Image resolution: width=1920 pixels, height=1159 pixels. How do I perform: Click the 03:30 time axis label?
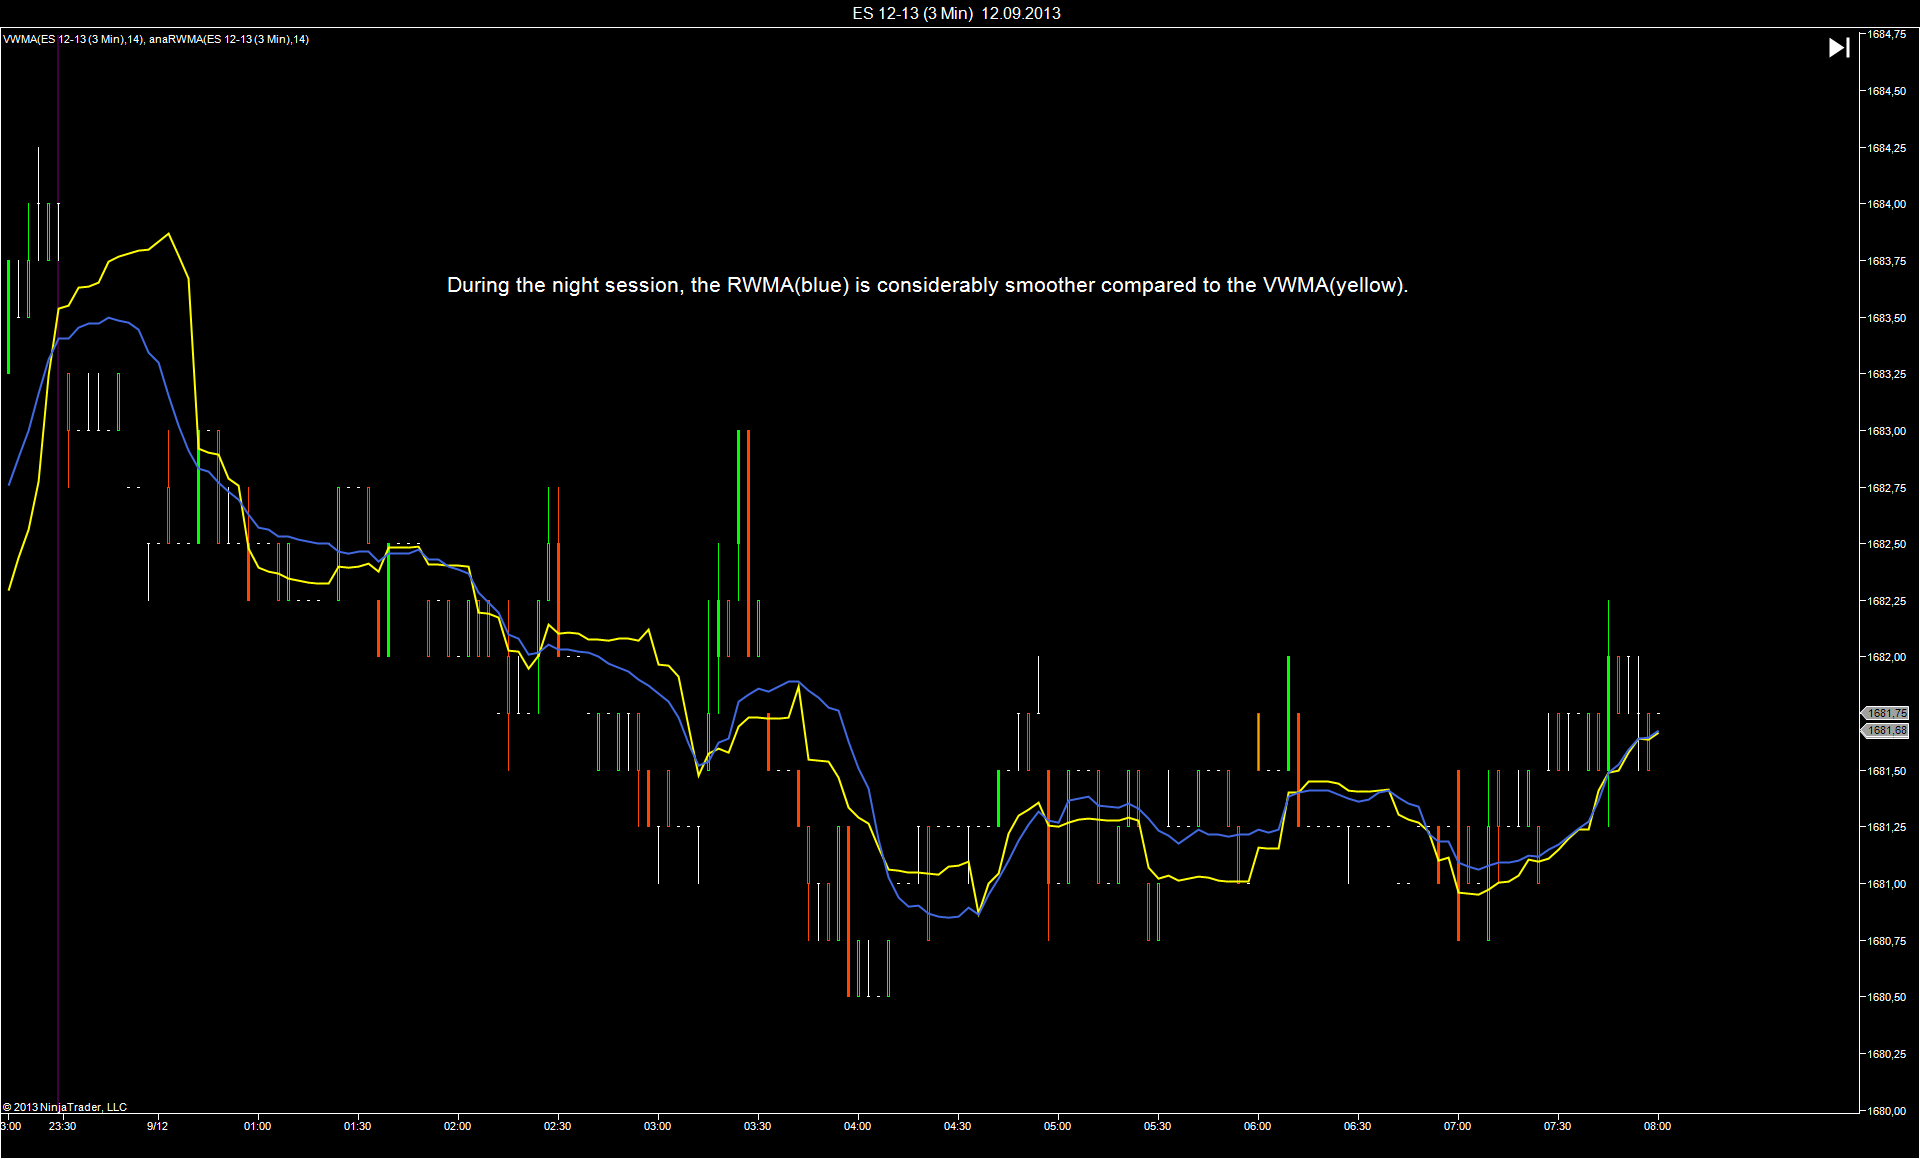click(757, 1126)
